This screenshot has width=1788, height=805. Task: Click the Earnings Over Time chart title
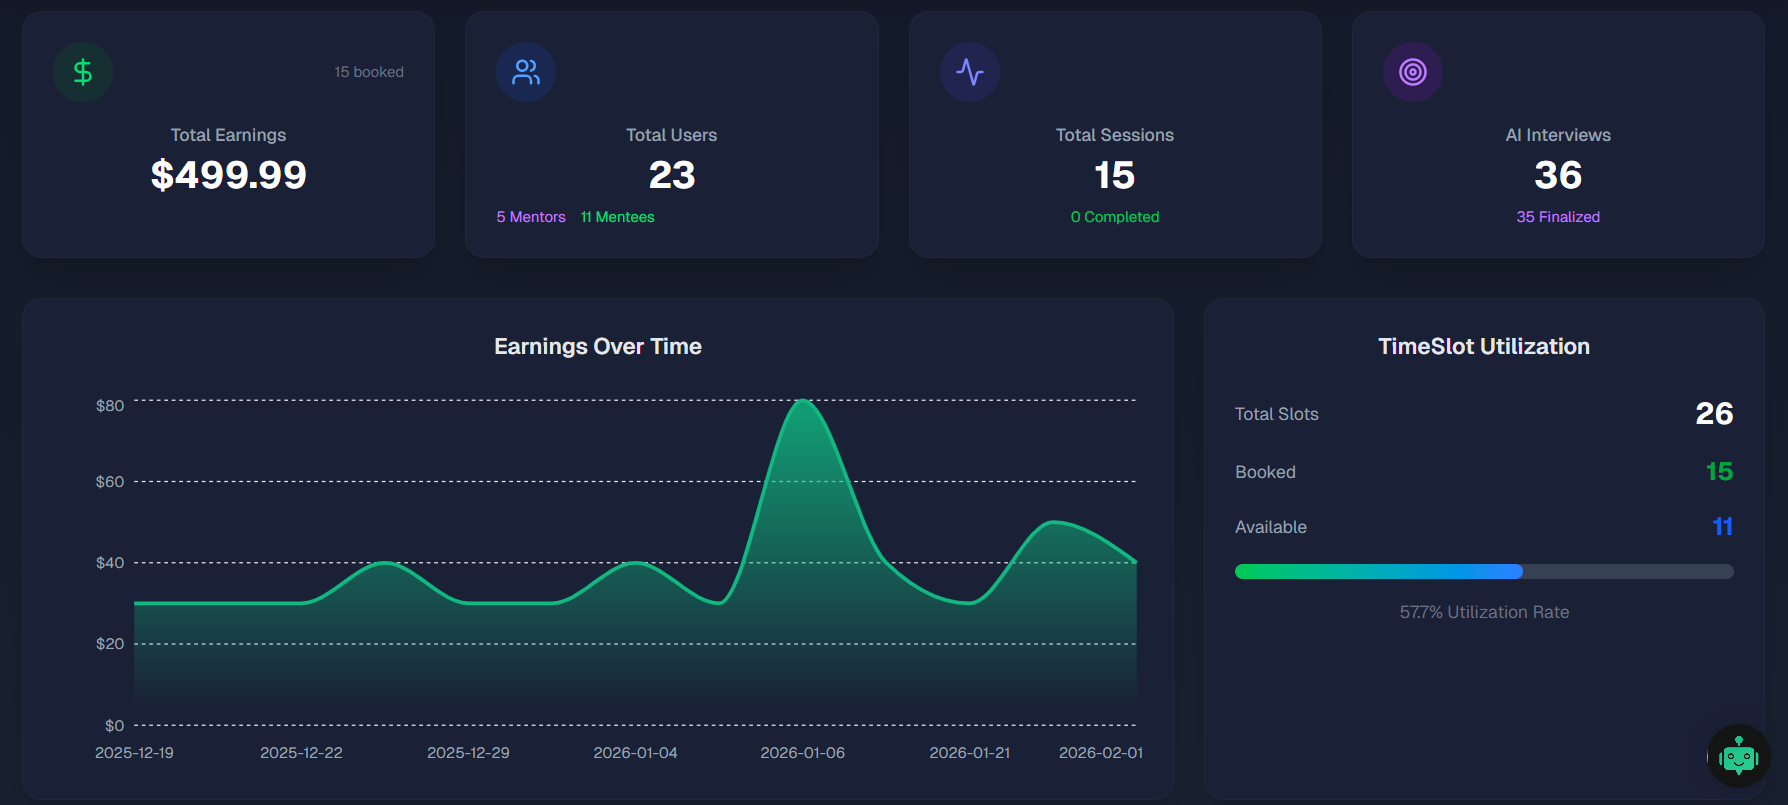click(598, 347)
